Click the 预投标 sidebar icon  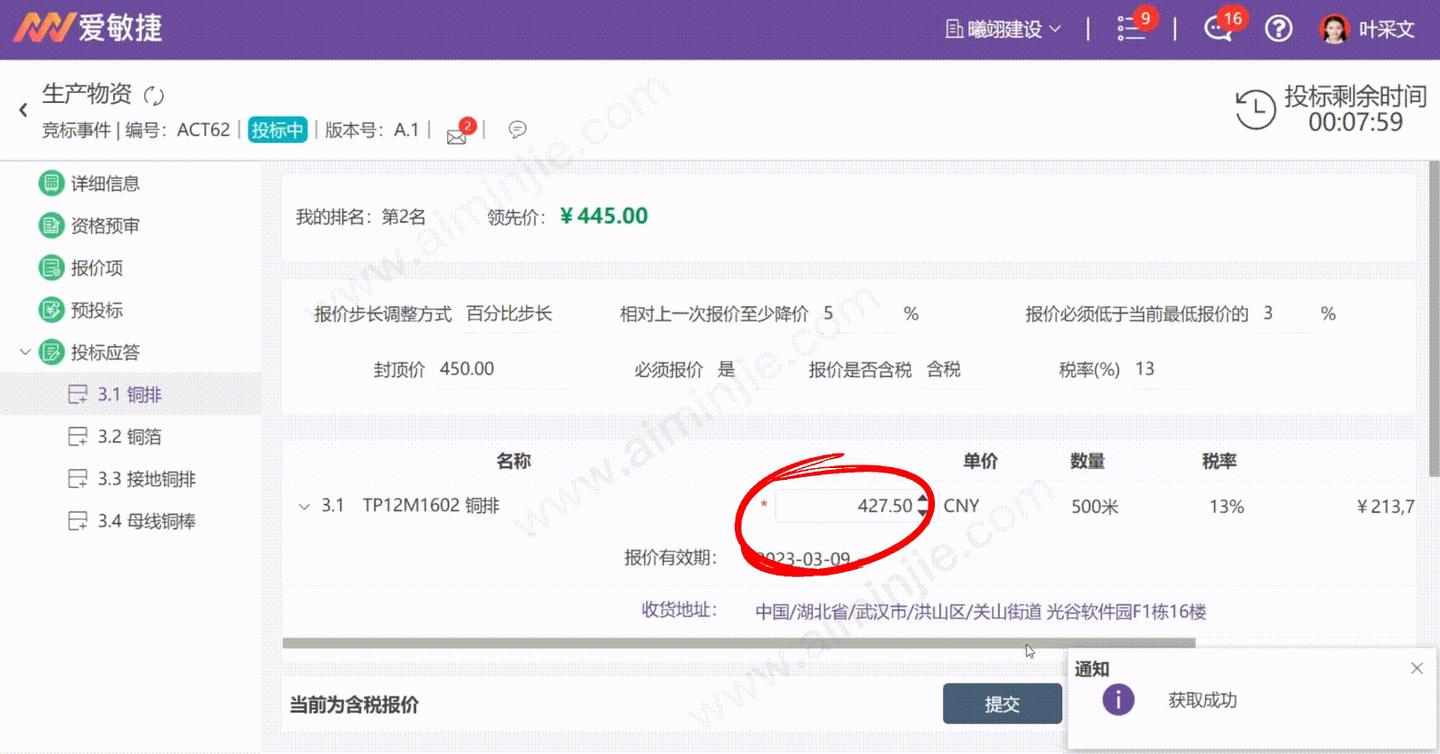(x=52, y=310)
